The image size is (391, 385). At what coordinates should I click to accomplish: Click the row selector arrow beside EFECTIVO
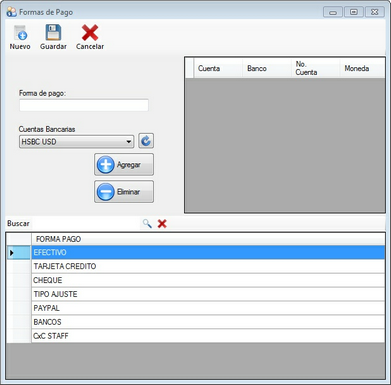19,253
